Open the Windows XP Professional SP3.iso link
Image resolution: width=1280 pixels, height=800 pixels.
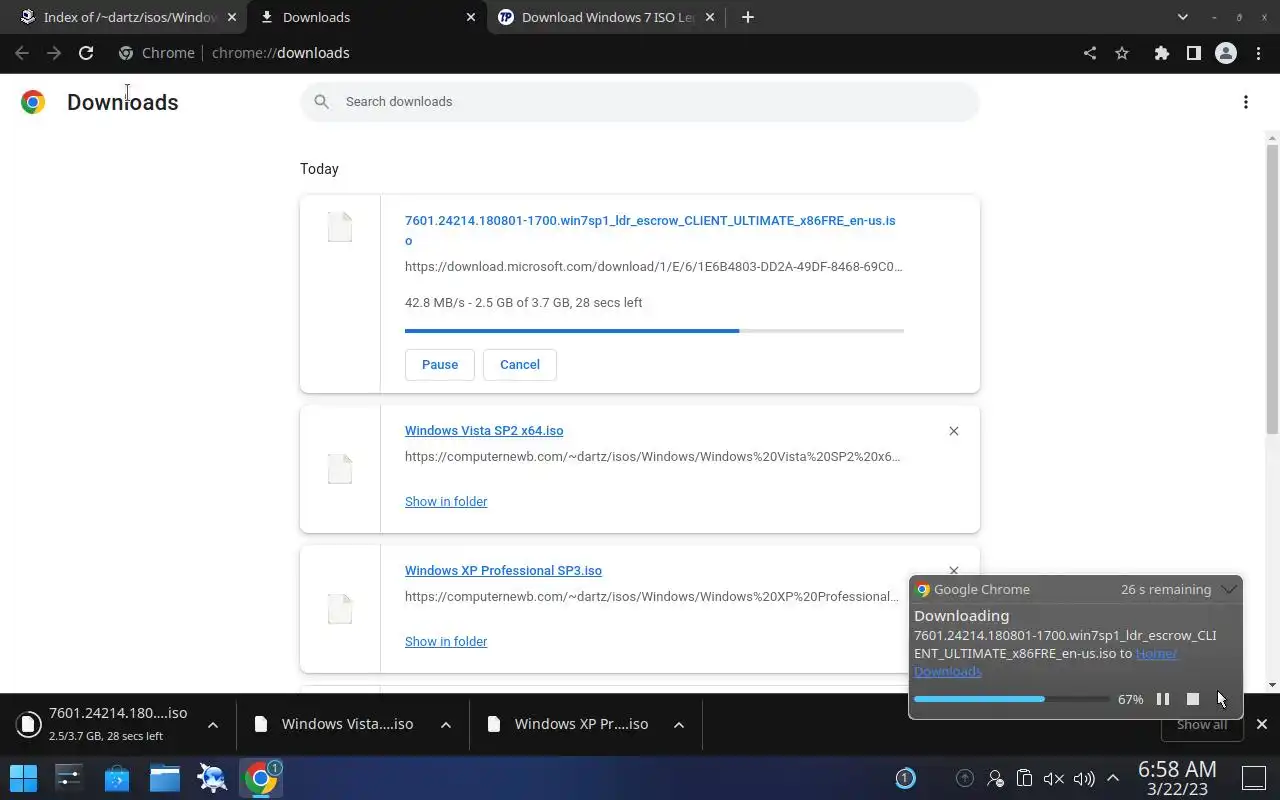503,570
